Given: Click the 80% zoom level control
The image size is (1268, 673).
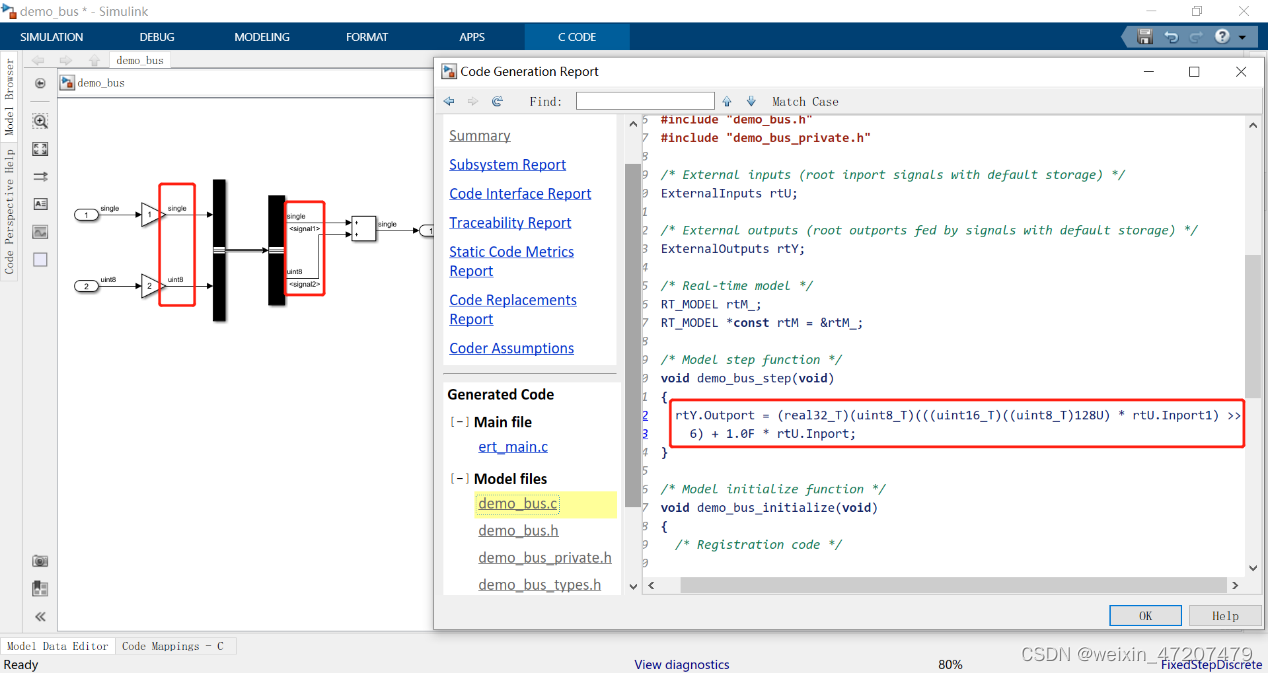Looking at the screenshot, I should (x=949, y=664).
